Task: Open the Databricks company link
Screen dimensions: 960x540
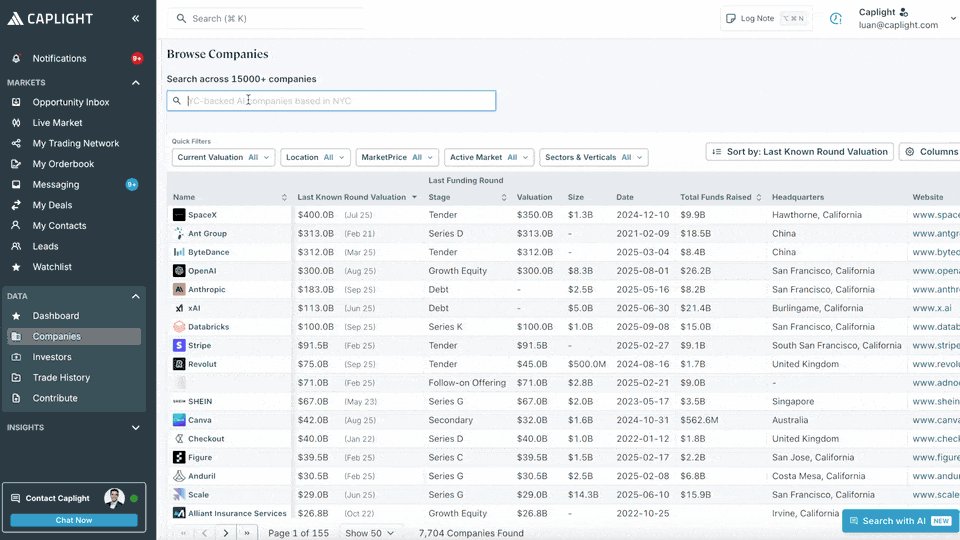Action: point(208,327)
